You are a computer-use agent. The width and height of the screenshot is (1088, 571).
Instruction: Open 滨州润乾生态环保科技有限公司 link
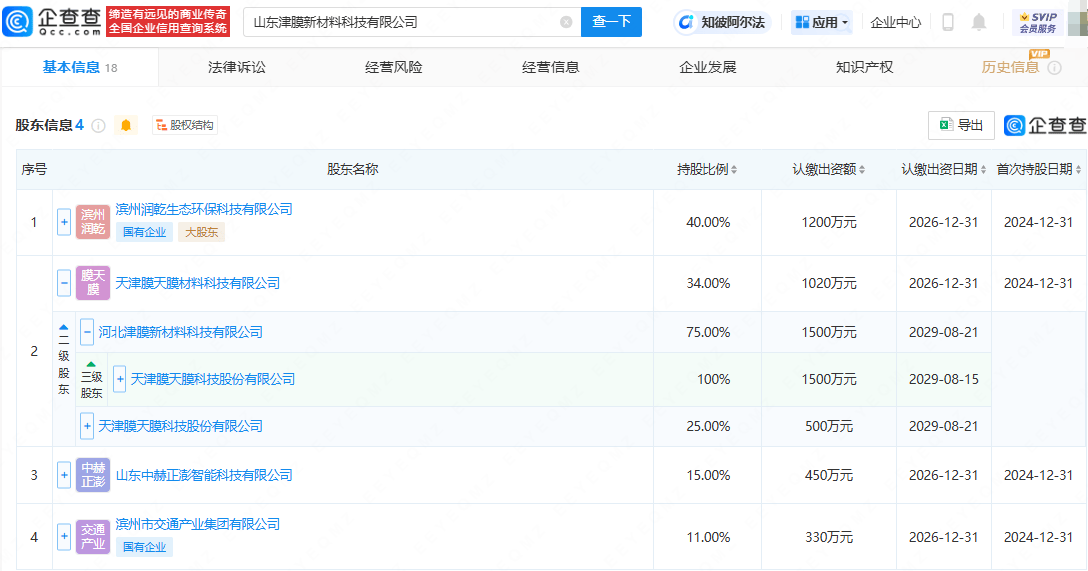[204, 210]
